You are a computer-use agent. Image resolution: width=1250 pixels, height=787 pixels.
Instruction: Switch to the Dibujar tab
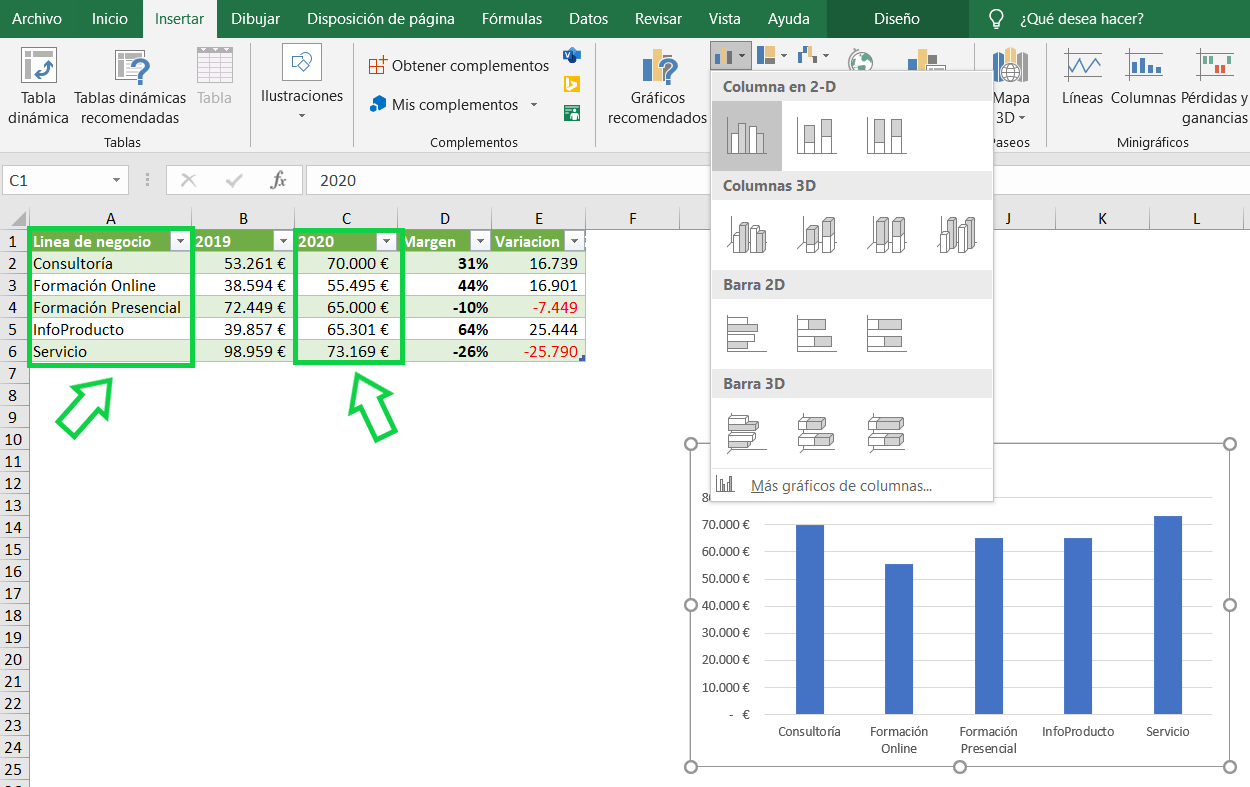(255, 19)
